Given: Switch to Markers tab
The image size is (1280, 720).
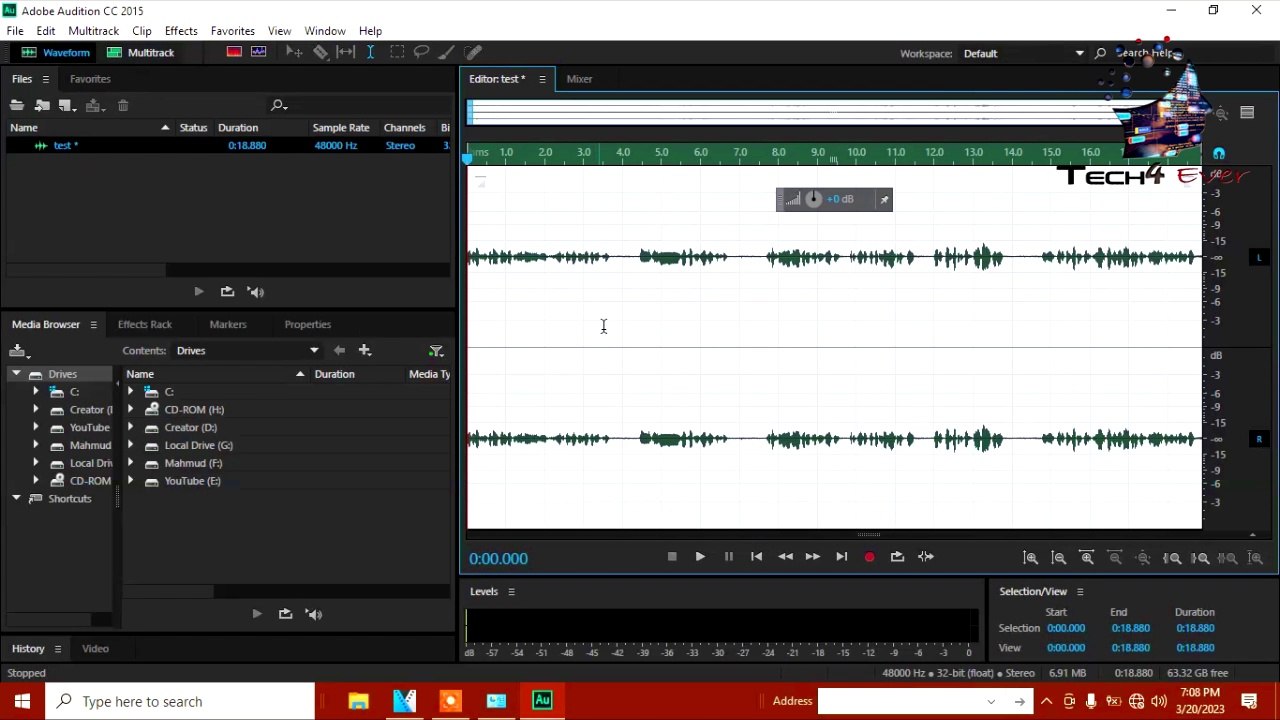Looking at the screenshot, I should pyautogui.click(x=228, y=324).
